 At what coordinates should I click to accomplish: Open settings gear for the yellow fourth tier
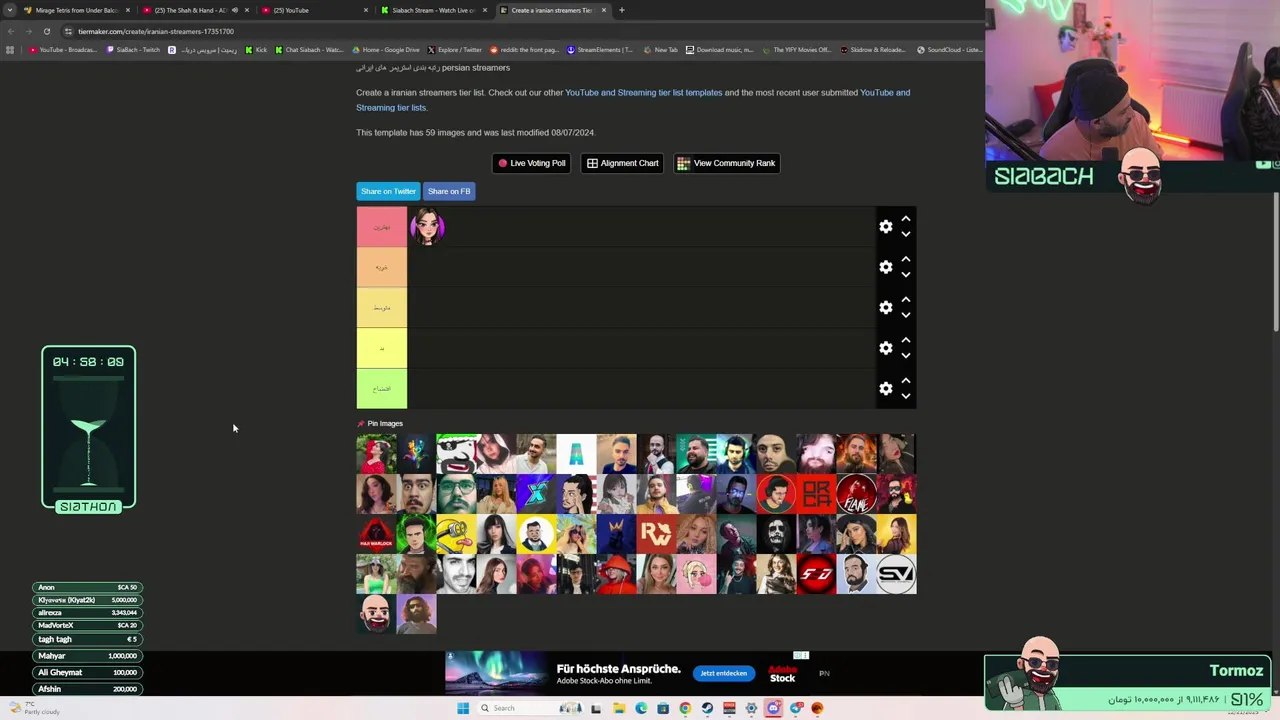[x=885, y=348]
